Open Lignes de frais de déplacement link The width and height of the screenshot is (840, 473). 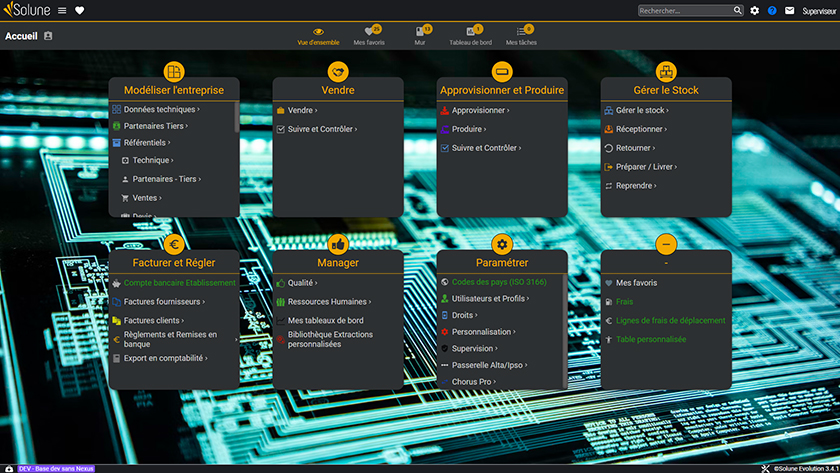670,320
